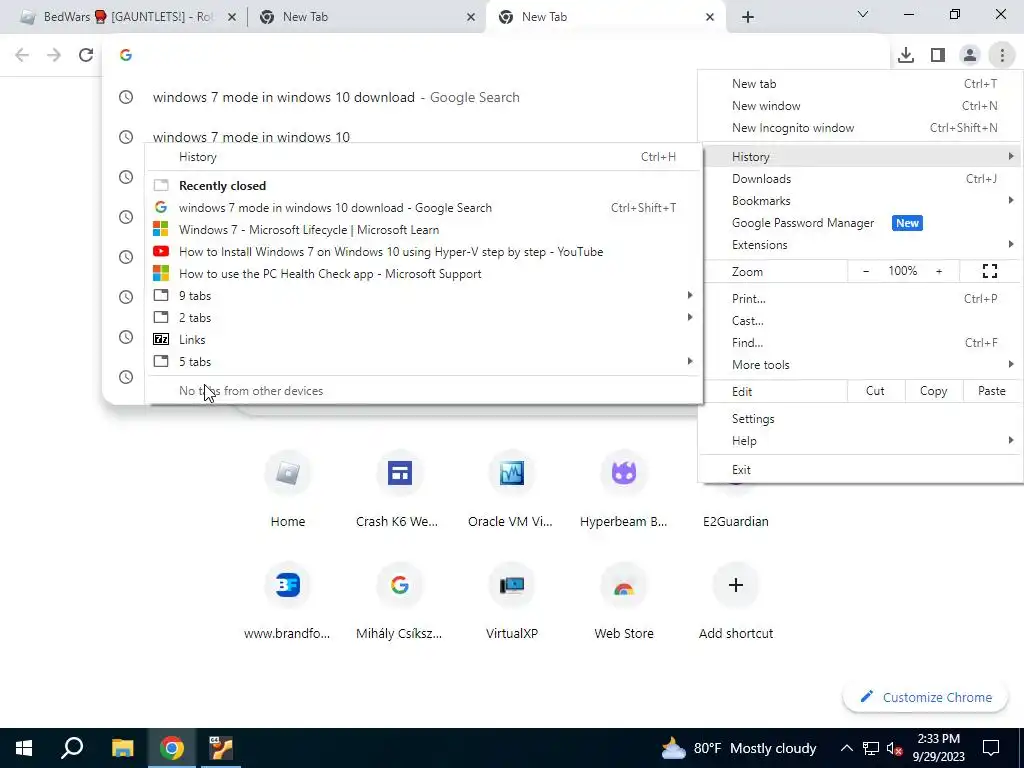Open the Bookmarks submenu

861,200
